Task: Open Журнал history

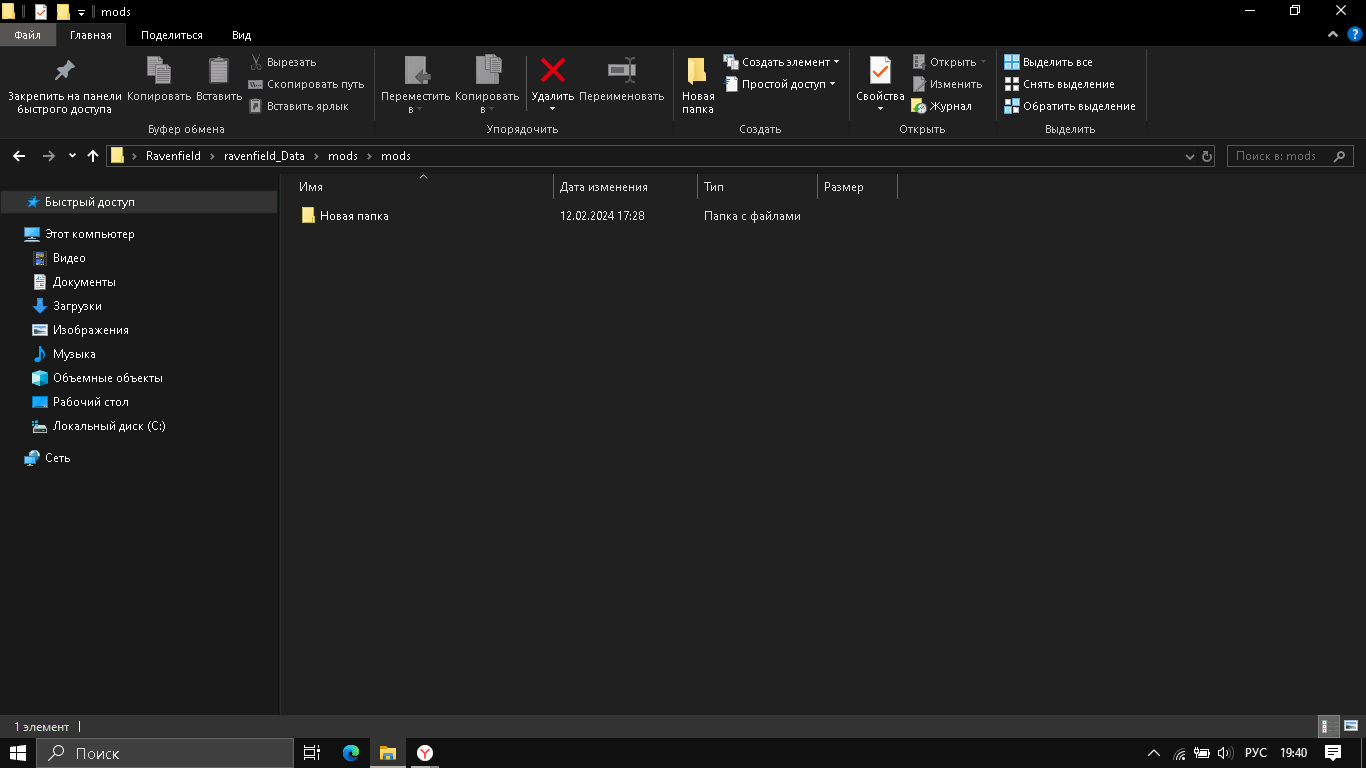Action: pos(941,106)
